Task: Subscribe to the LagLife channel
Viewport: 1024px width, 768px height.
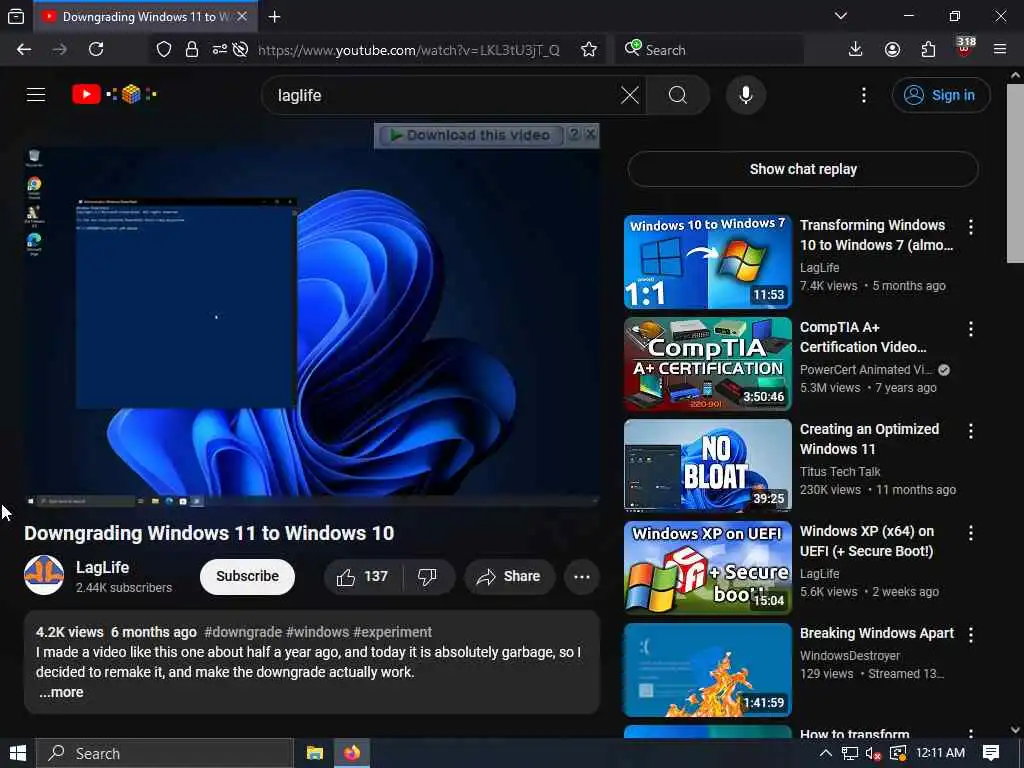Action: [248, 577]
